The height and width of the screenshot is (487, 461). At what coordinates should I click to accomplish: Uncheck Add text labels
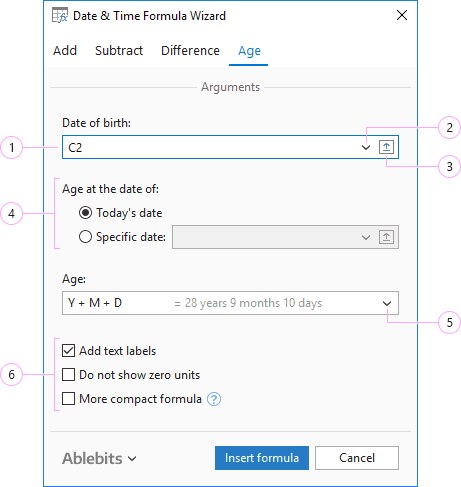point(68,351)
